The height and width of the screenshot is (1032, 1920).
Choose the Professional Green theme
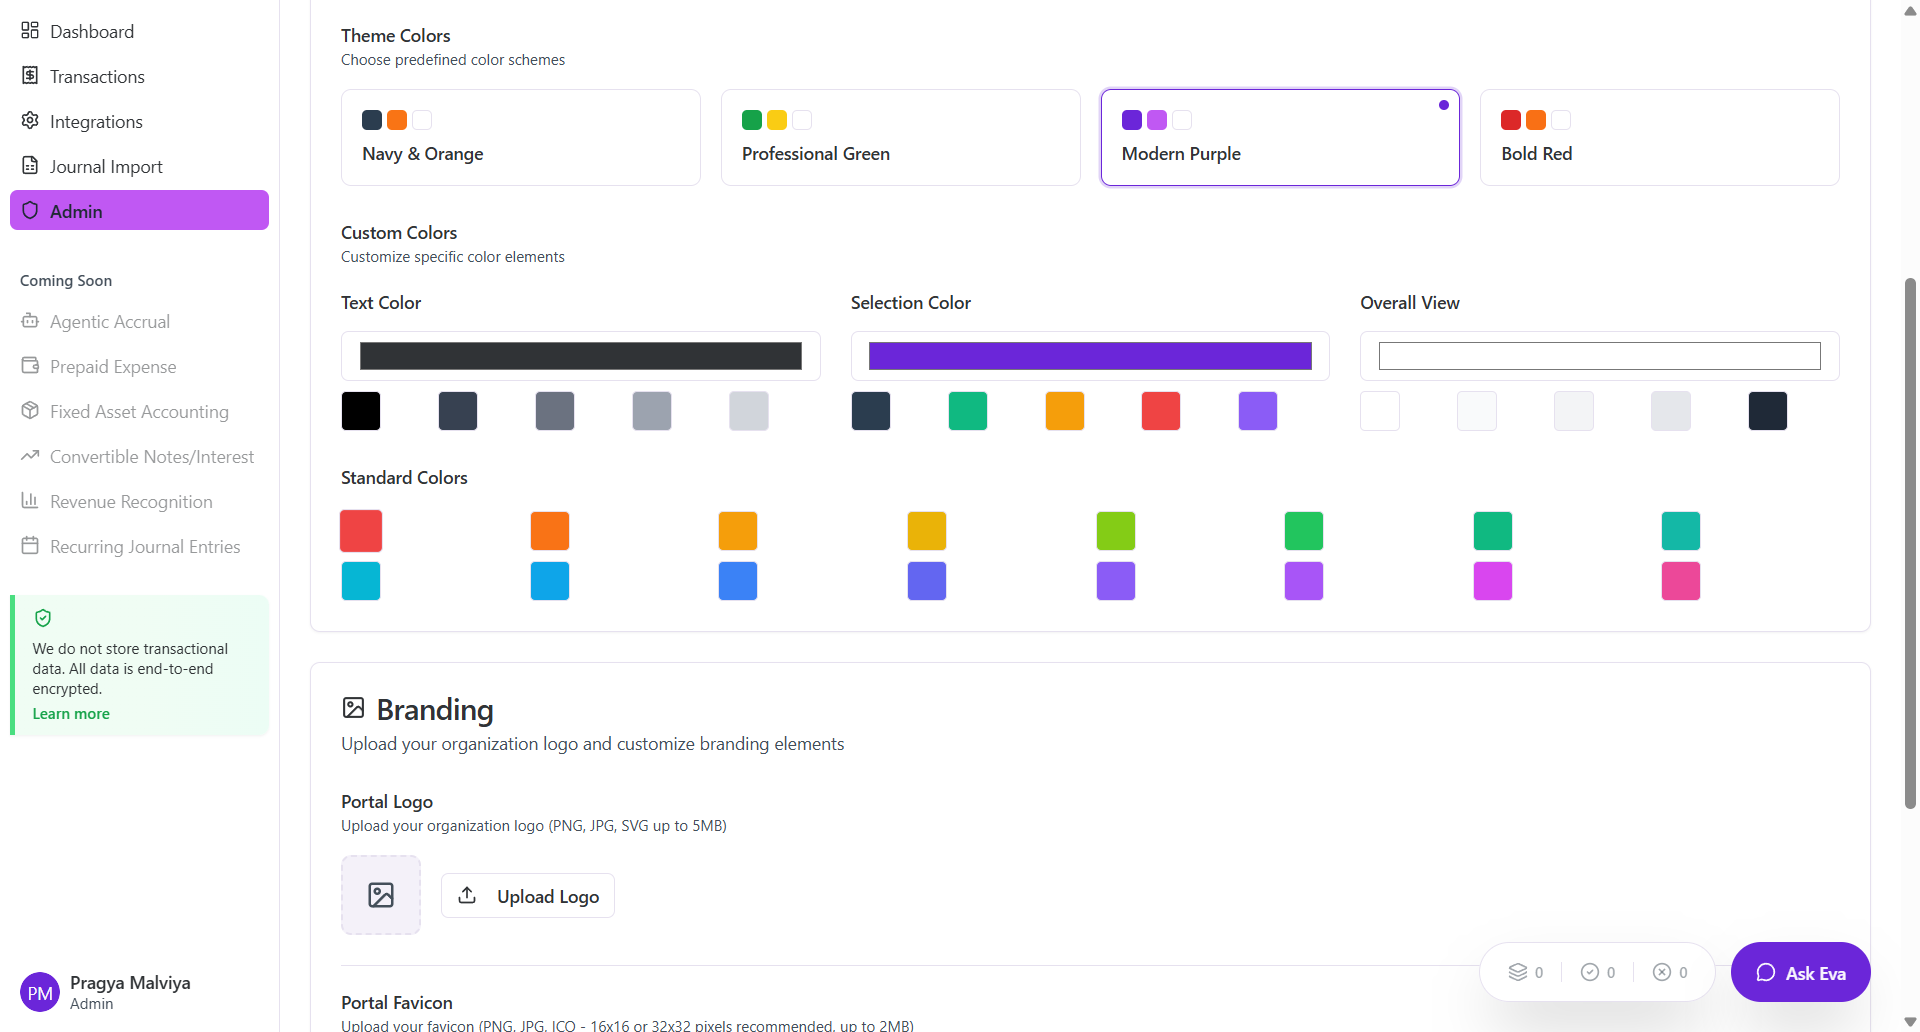(x=900, y=138)
